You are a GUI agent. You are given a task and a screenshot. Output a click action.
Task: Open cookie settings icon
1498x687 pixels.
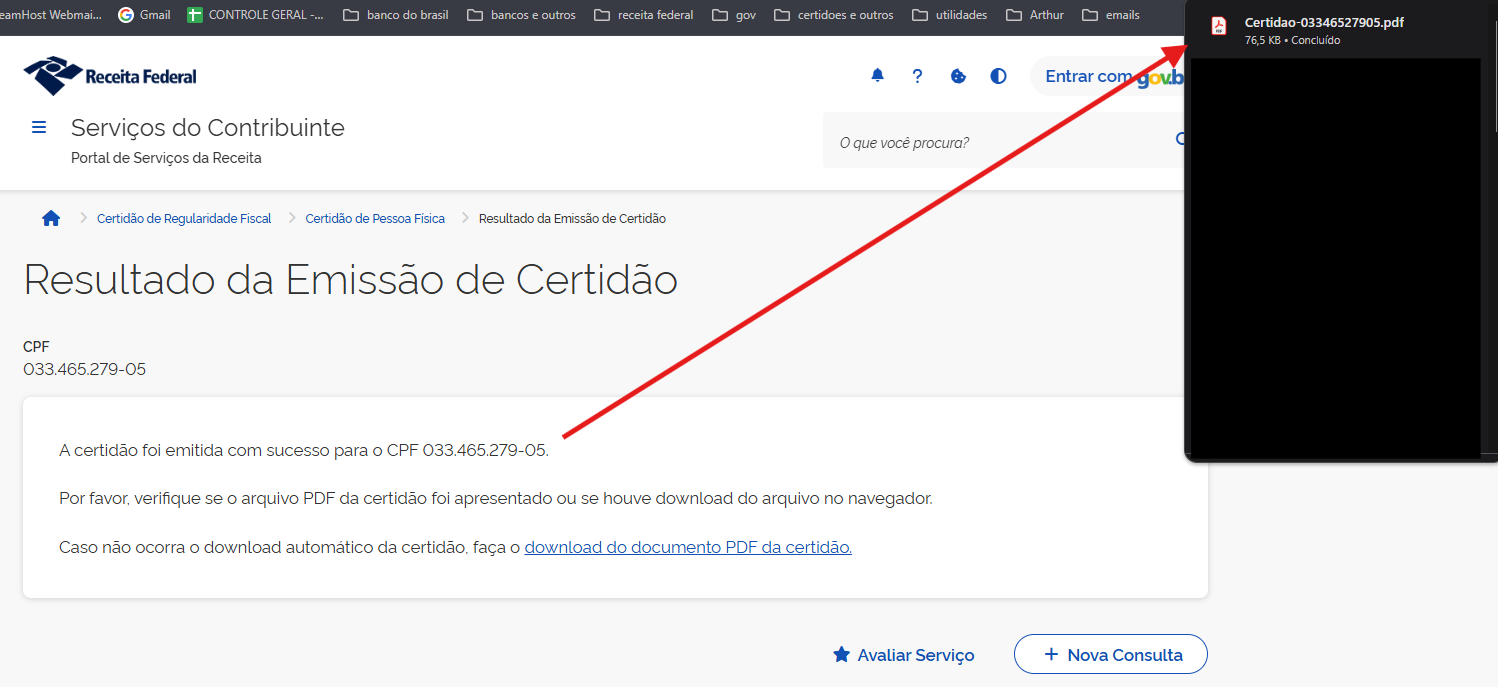(x=958, y=76)
